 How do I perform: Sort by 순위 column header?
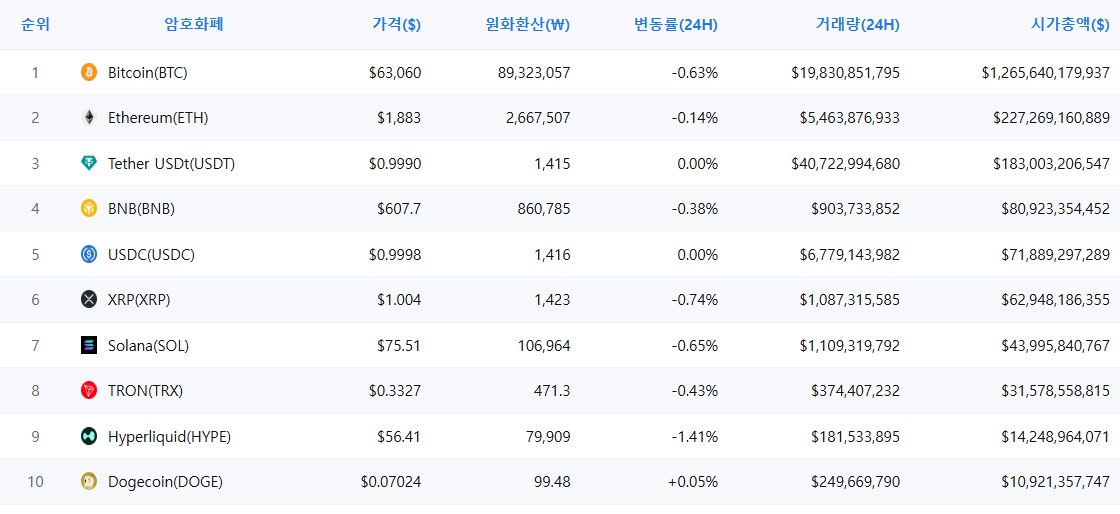point(36,25)
